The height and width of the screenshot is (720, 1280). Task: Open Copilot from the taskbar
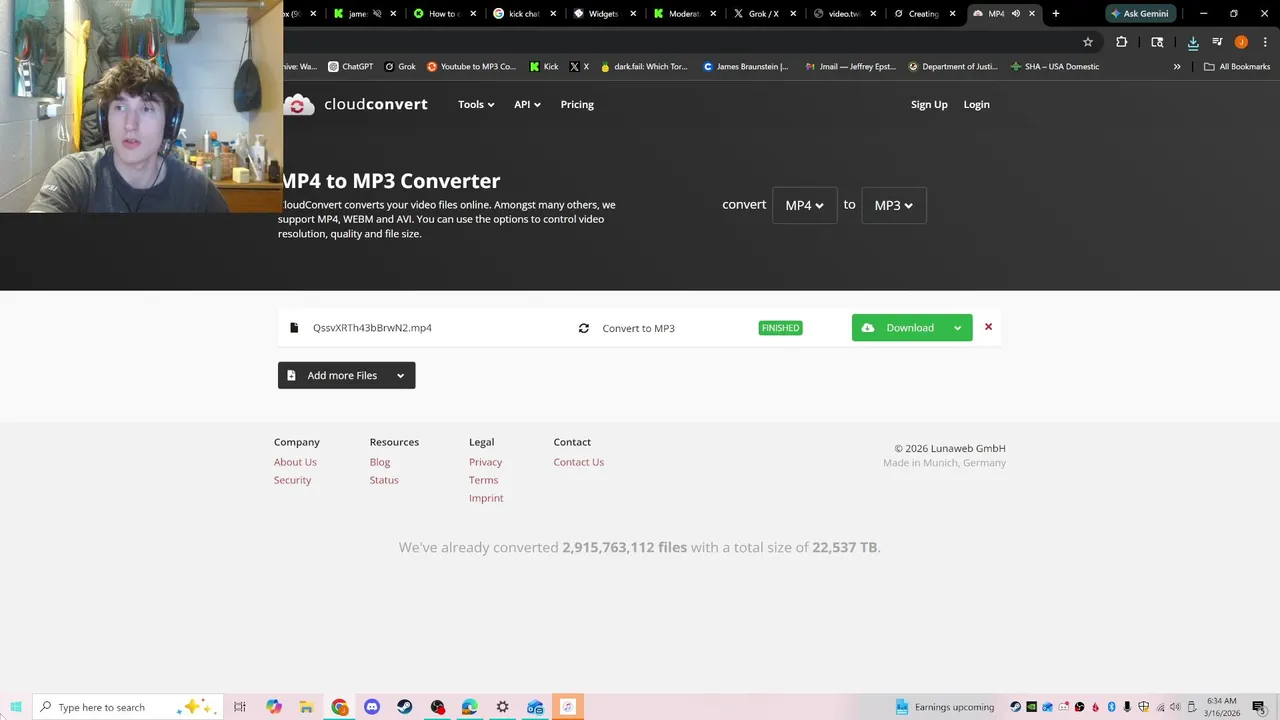pos(274,707)
